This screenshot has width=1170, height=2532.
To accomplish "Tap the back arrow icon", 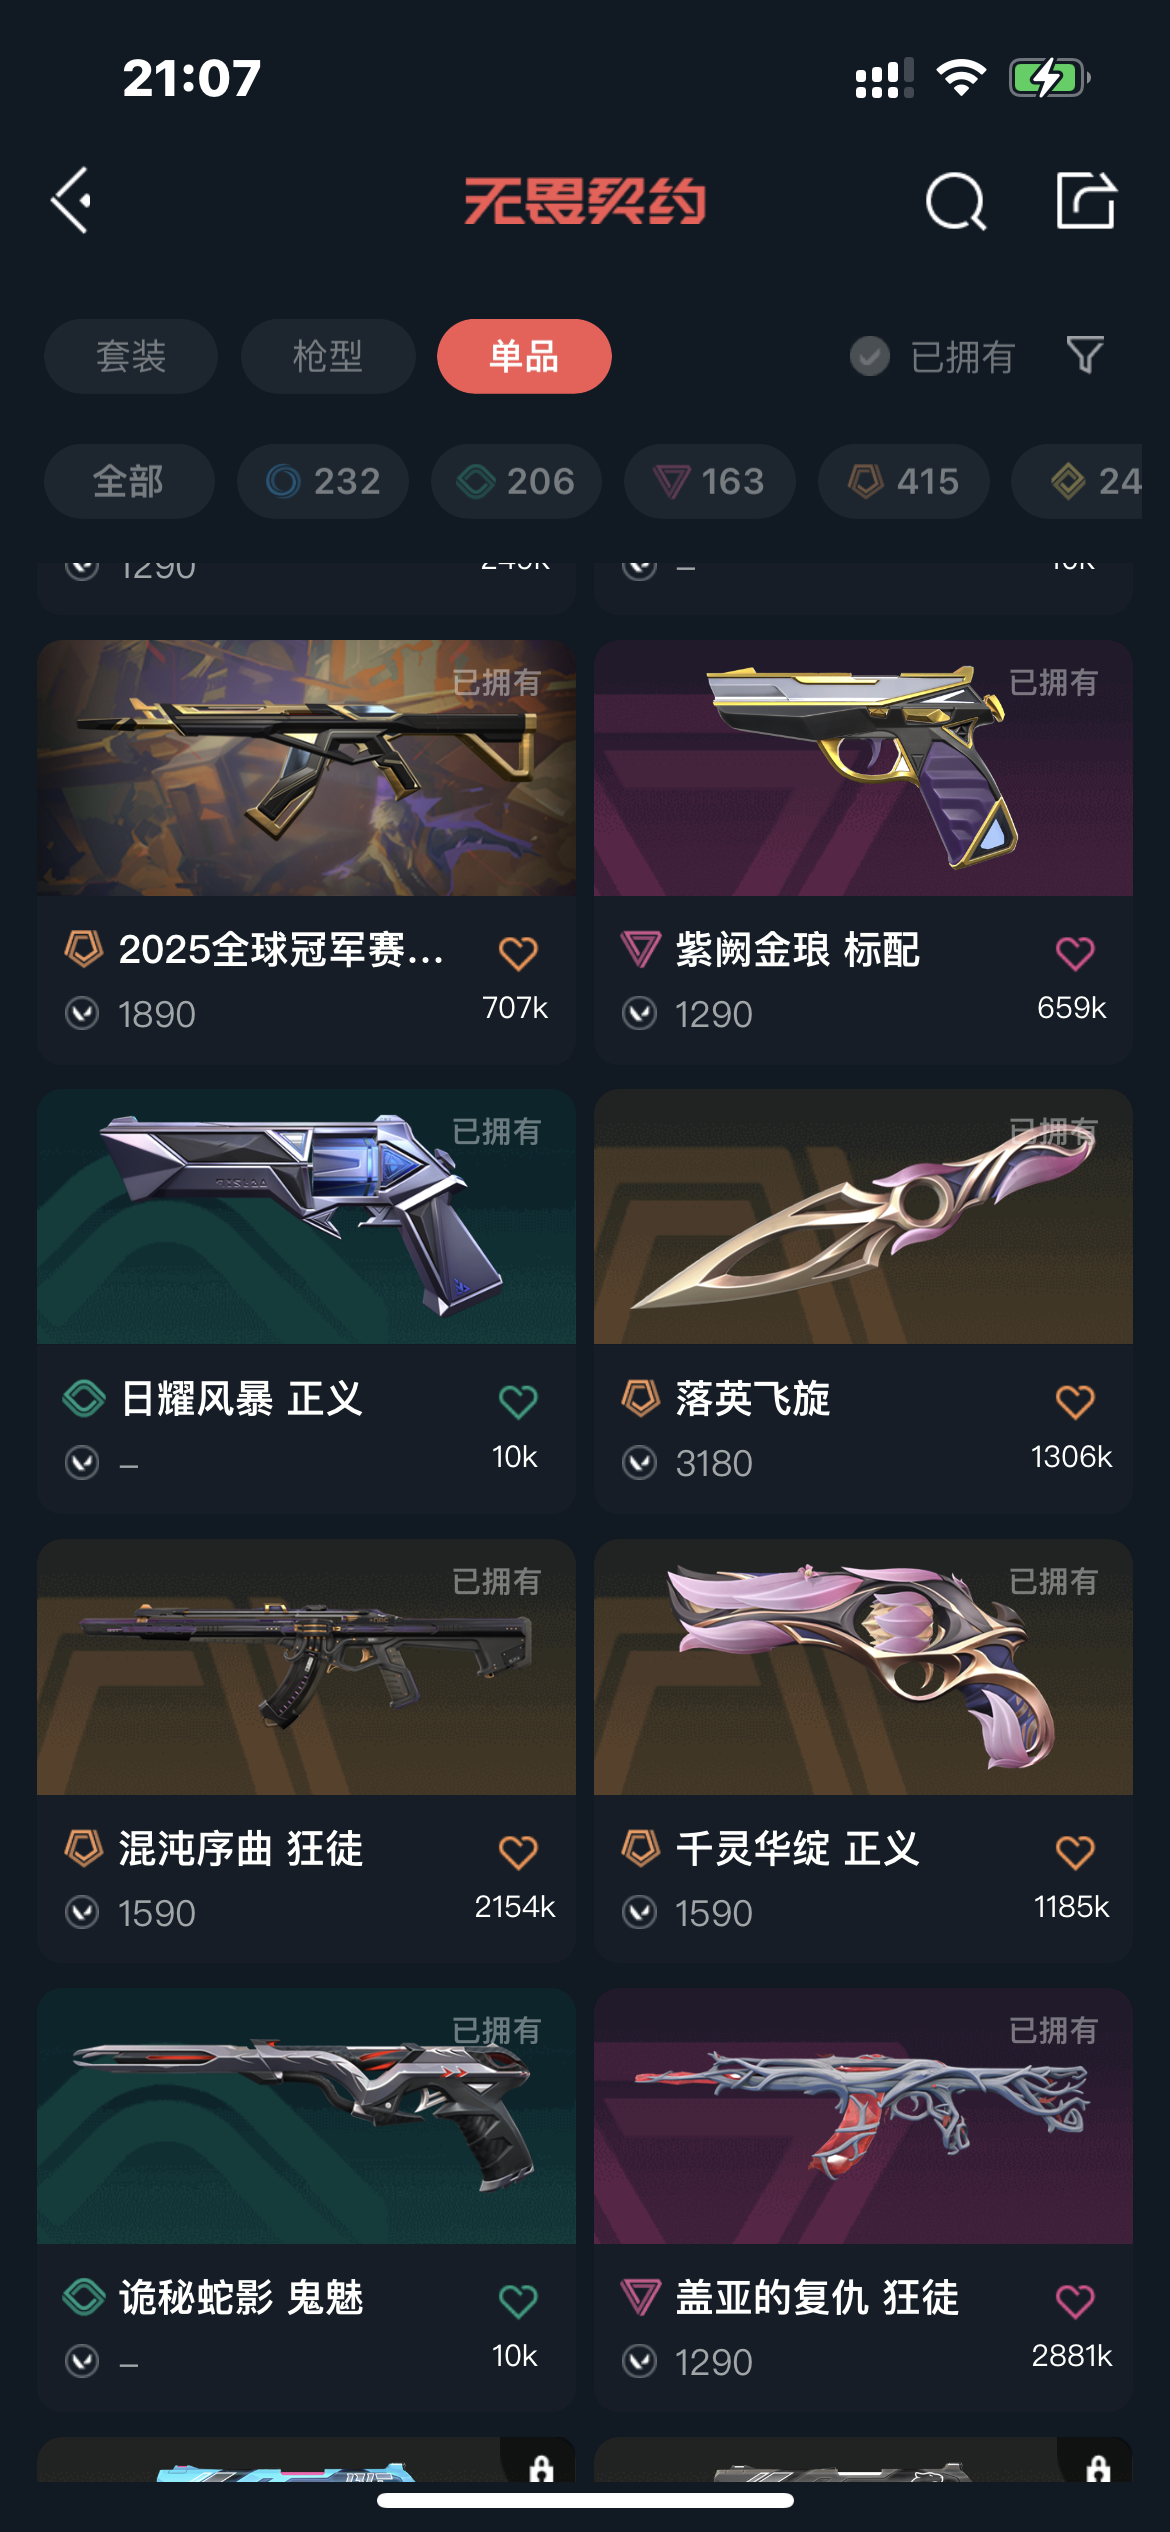I will tap(72, 200).
